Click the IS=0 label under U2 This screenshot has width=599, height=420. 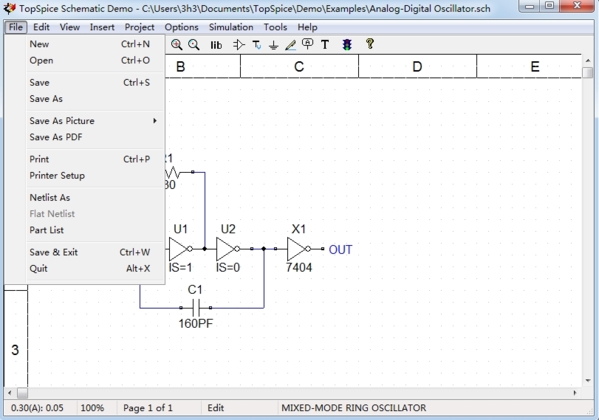[228, 267]
